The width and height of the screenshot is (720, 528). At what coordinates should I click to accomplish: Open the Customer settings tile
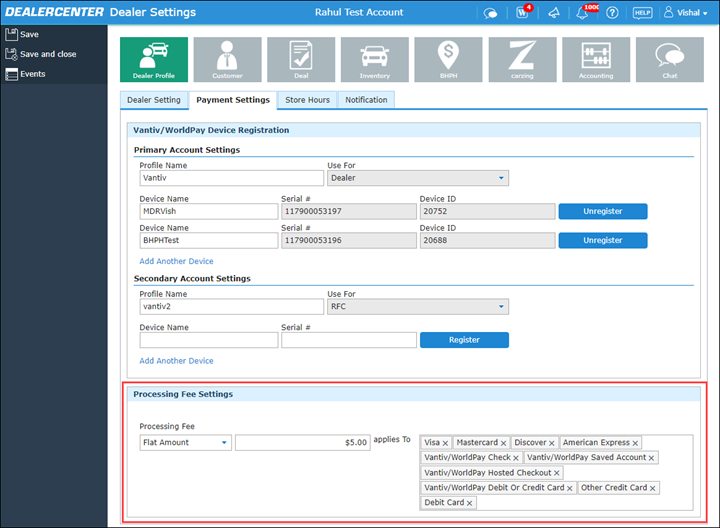tap(227, 60)
